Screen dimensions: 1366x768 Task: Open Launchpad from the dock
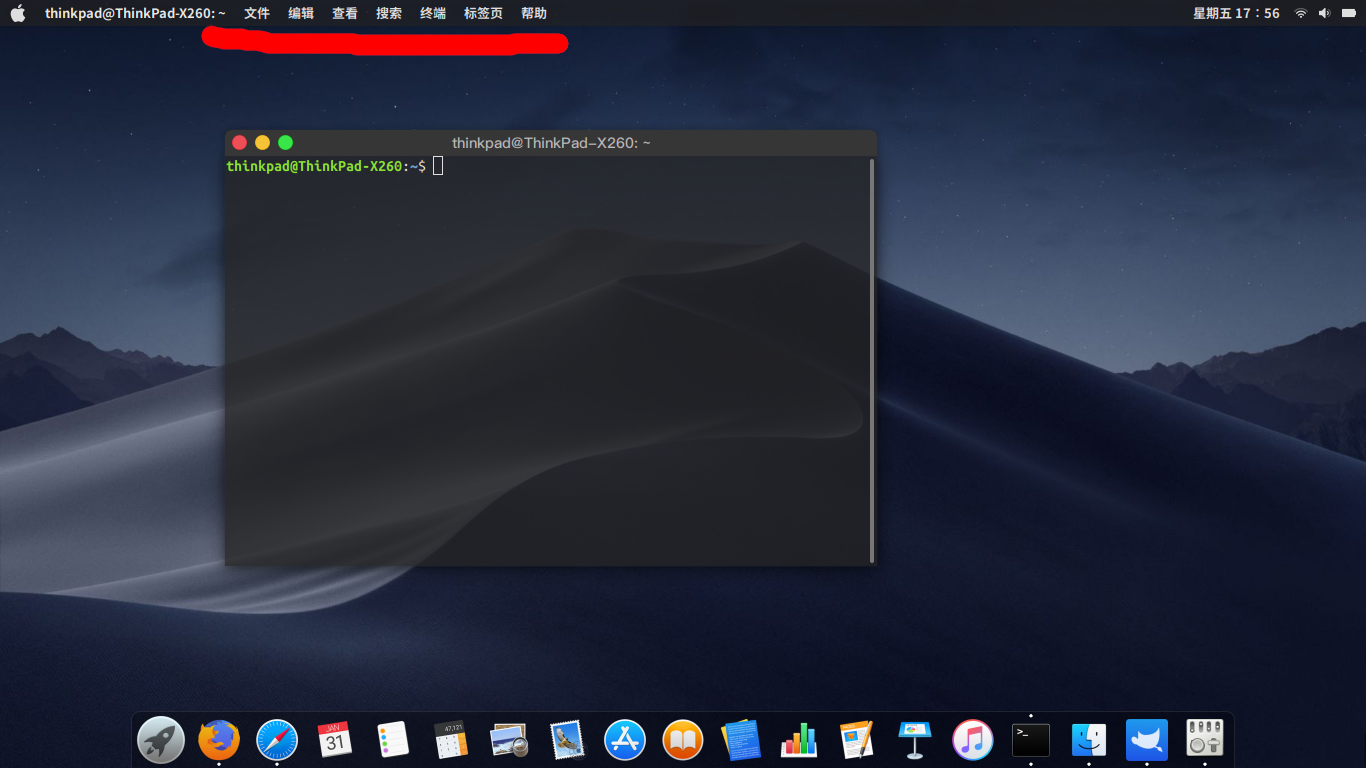point(160,740)
